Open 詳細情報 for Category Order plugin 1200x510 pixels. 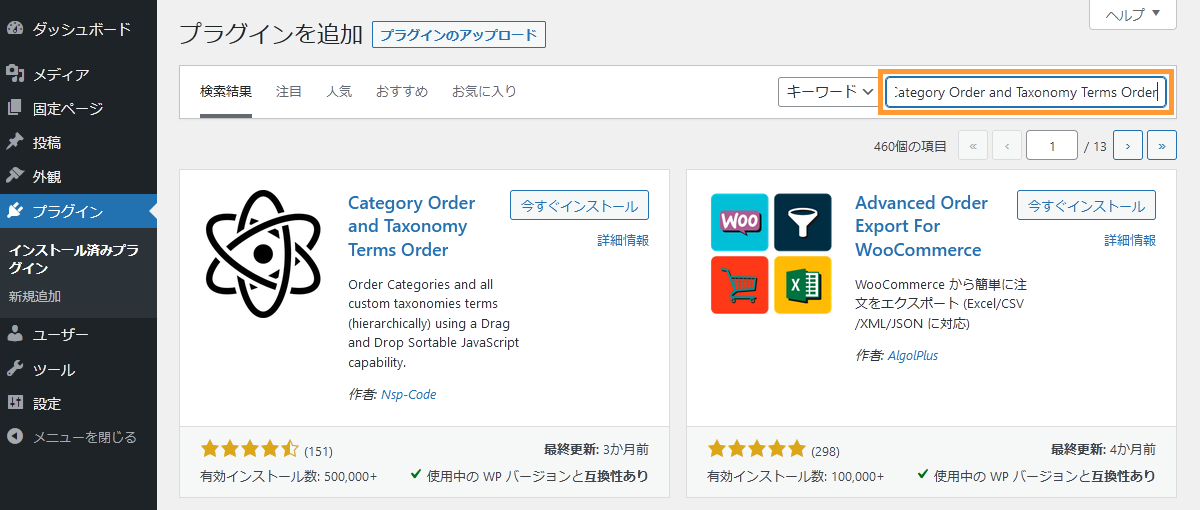623,240
